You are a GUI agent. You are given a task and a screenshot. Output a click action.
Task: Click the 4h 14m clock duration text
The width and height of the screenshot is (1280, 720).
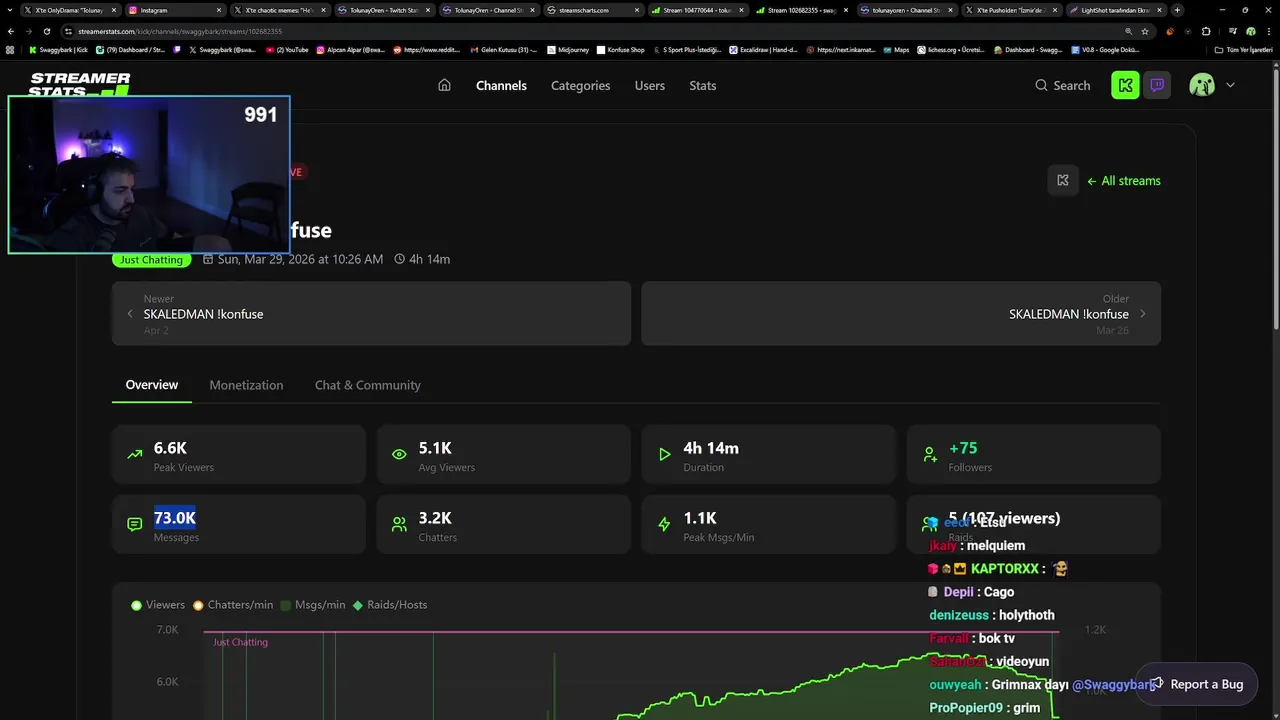coord(429,259)
